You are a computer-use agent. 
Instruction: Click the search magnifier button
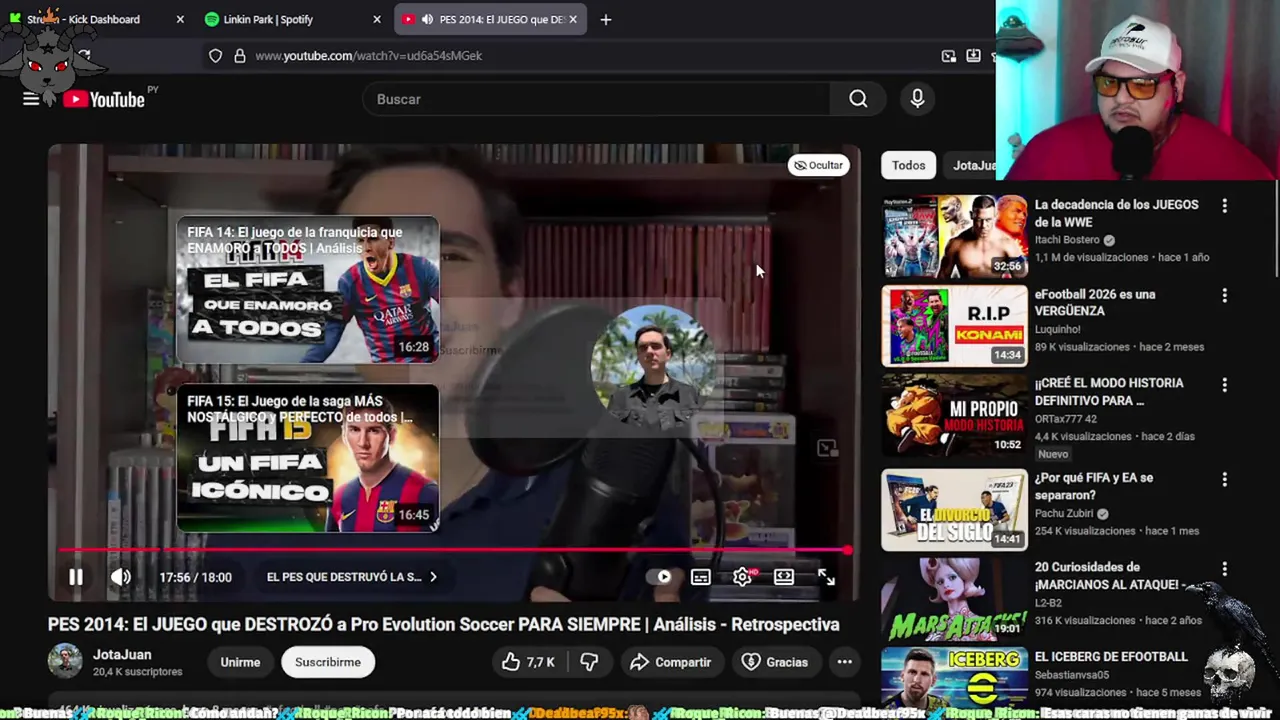pos(858,98)
